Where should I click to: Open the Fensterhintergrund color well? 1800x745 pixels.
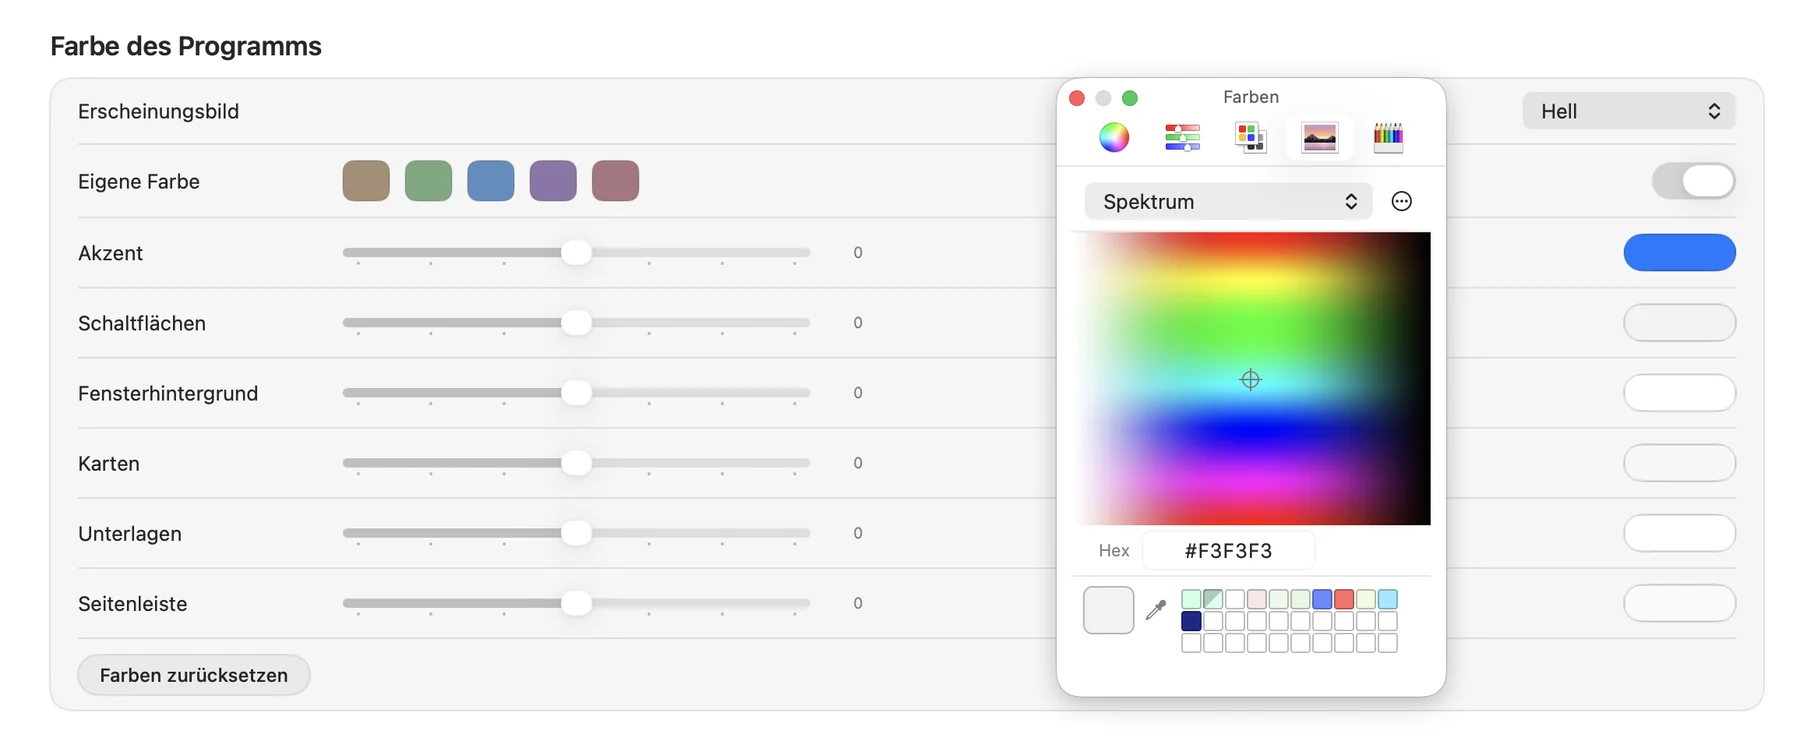click(1679, 392)
